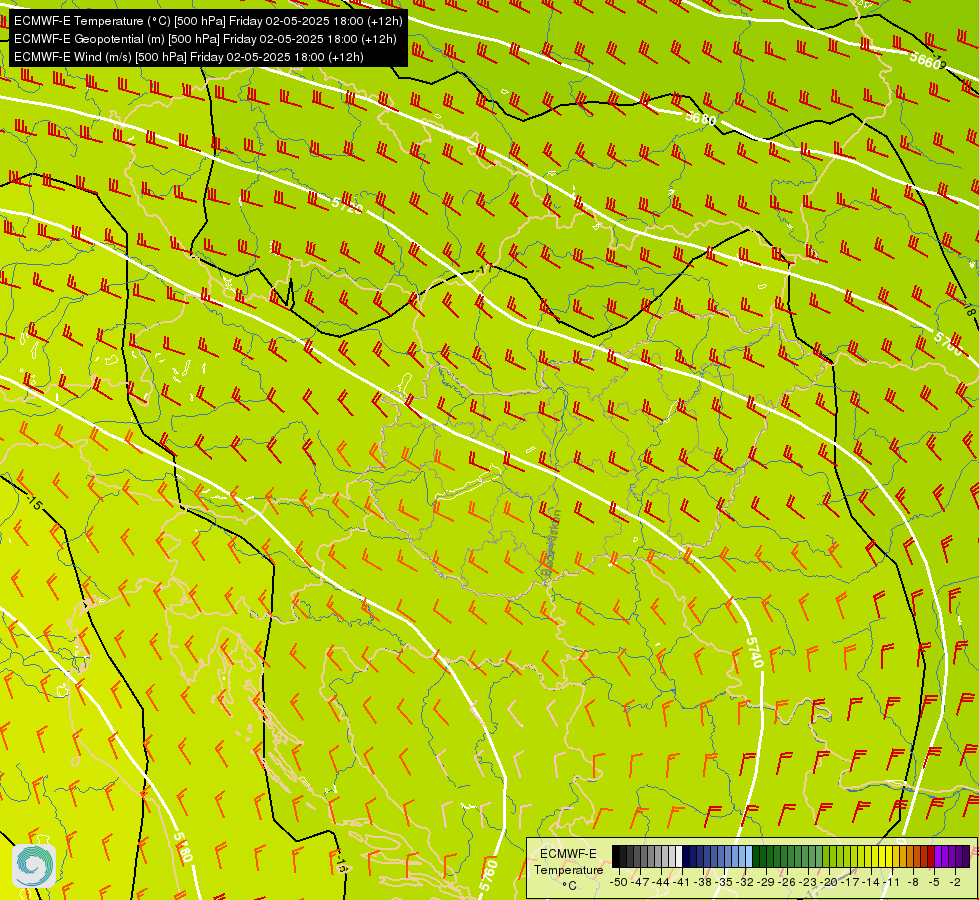Select the ECMWF-E Geopotential 500 hPa title line
This screenshot has width=979, height=900.
(x=205, y=39)
